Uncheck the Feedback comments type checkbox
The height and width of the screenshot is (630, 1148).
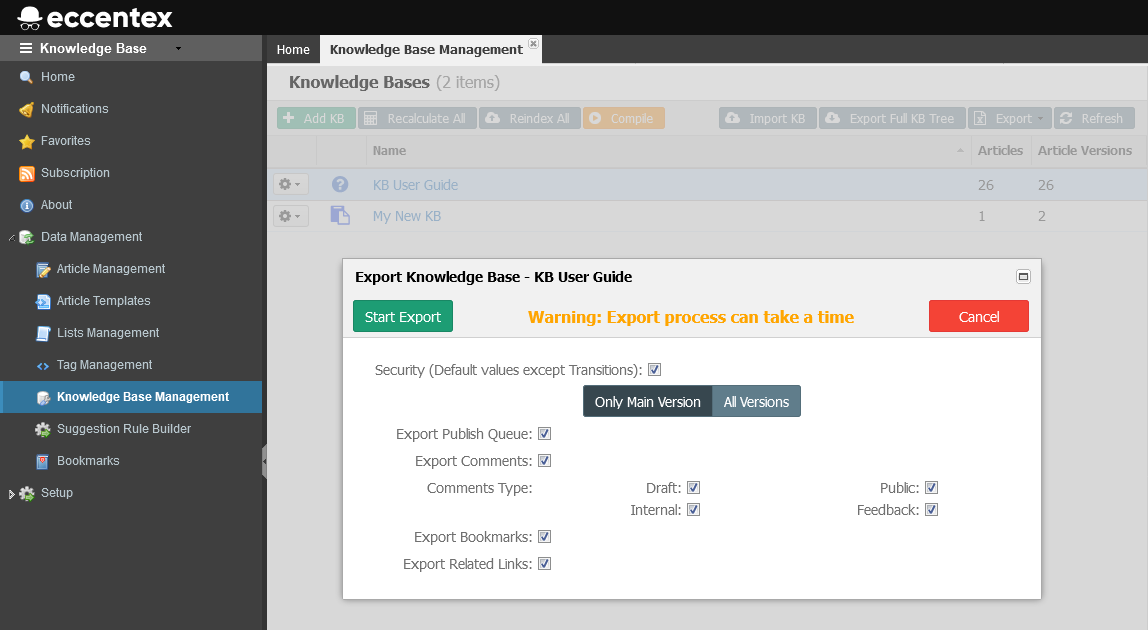coord(931,510)
